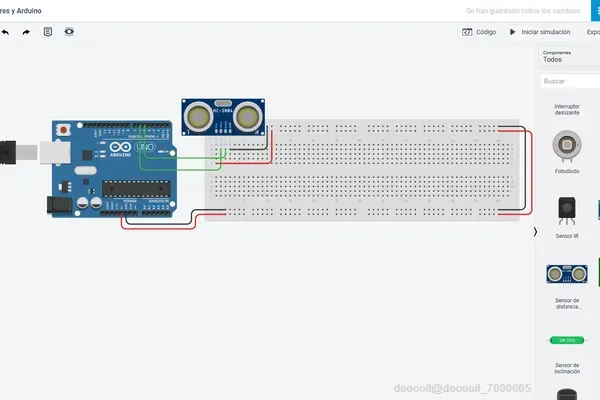Open the Código editor panel

pos(479,32)
